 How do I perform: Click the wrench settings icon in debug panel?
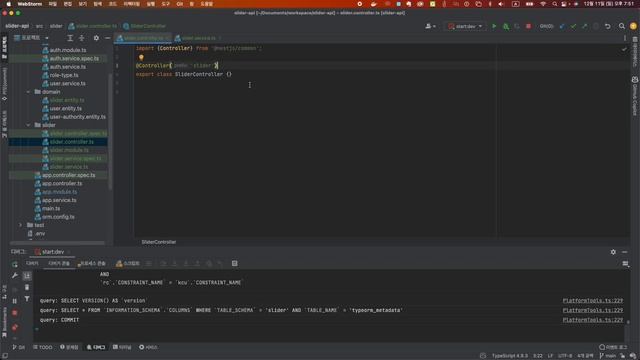tap(15, 276)
